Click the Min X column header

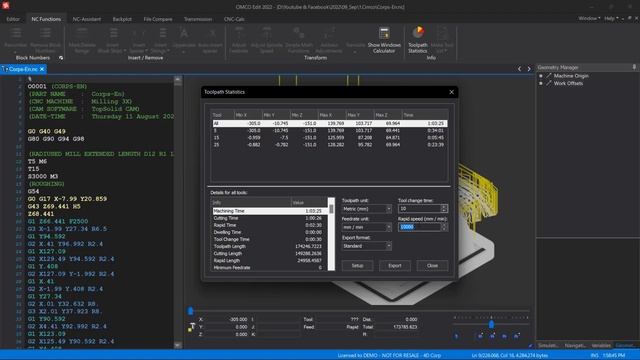[x=248, y=115]
